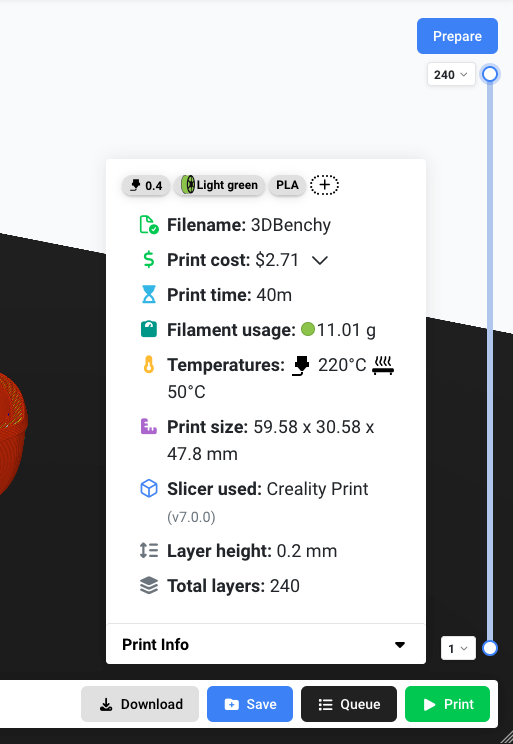The height and width of the screenshot is (744, 513).
Task: Click the heated bed temperature icon
Action: coord(383,365)
